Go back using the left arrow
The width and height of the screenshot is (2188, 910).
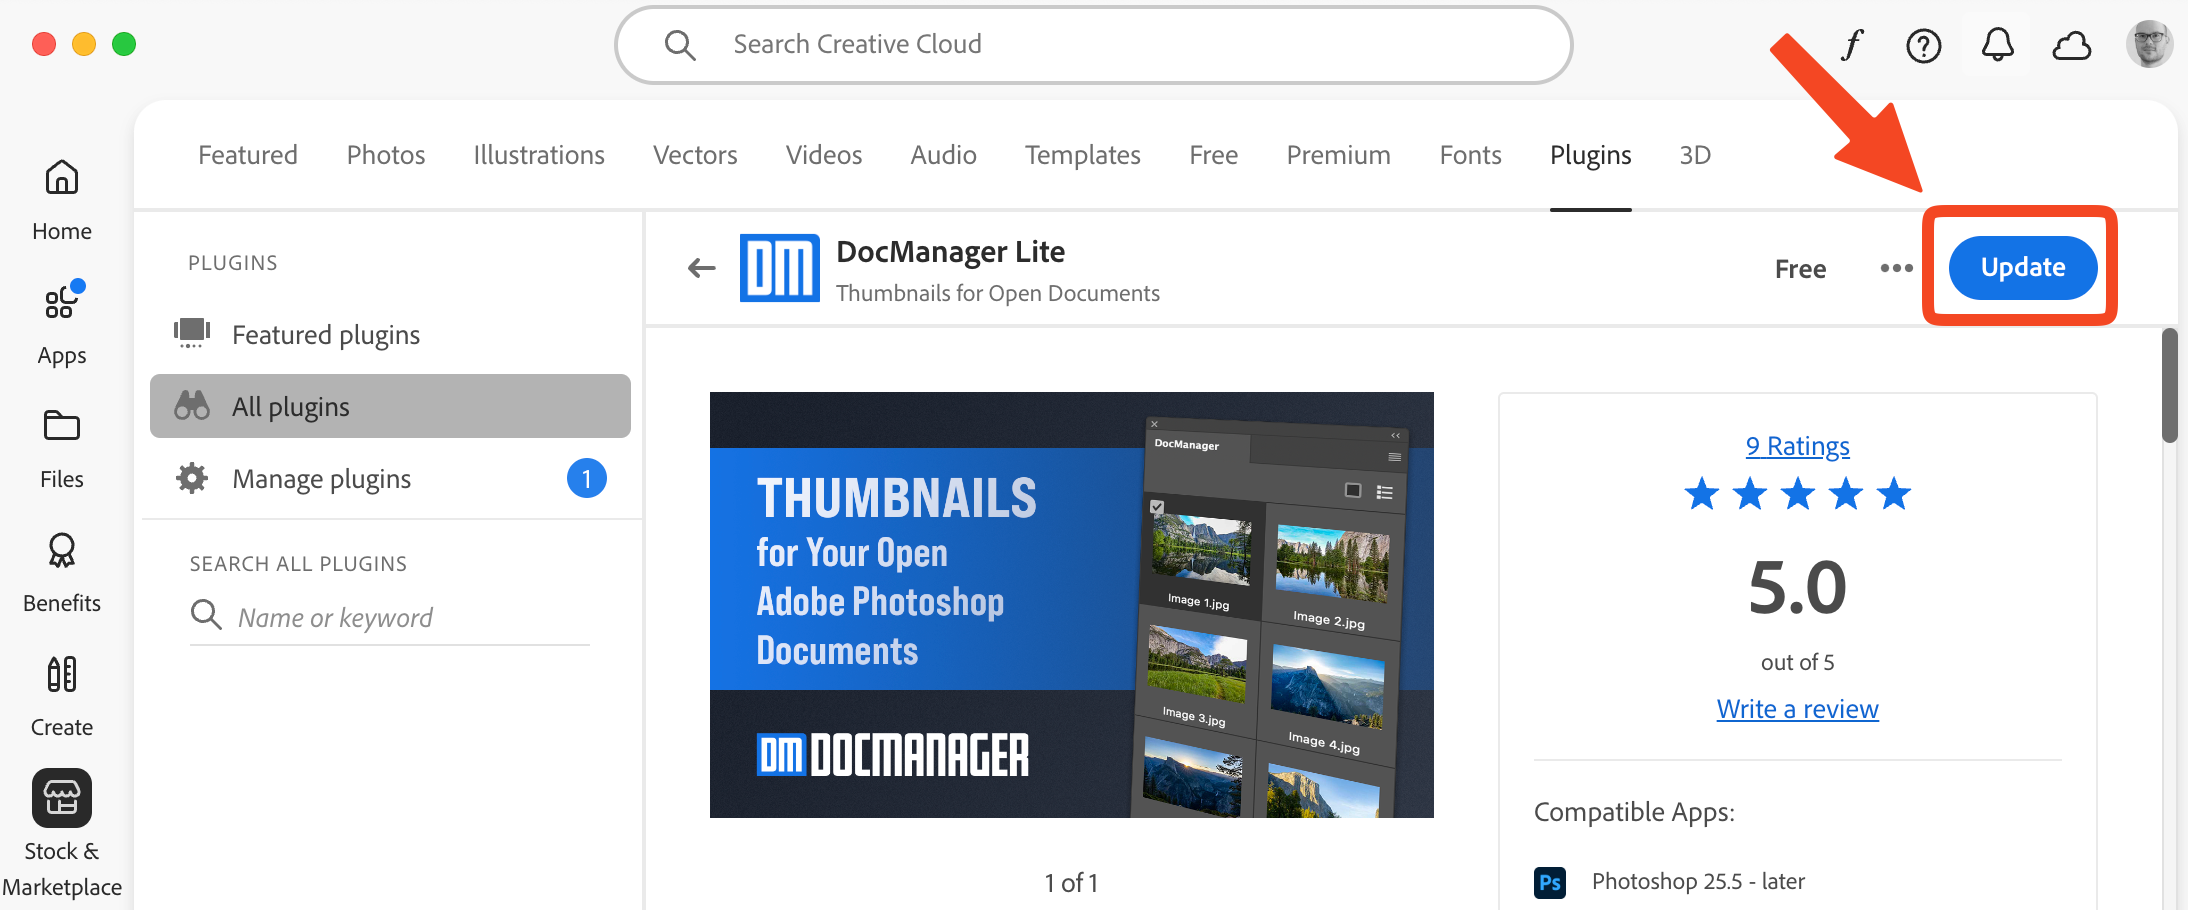[702, 268]
